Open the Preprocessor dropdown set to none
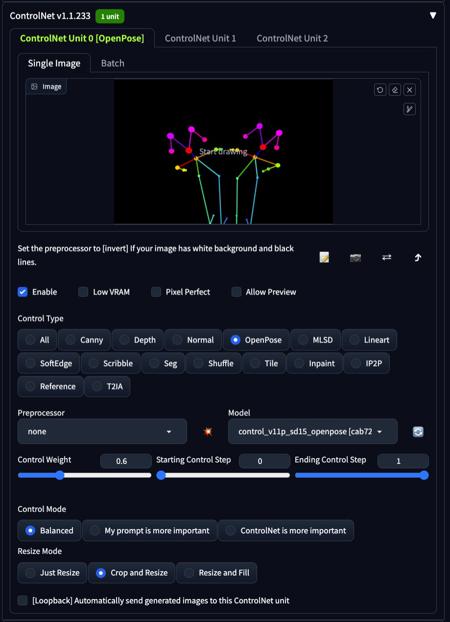 102,431
